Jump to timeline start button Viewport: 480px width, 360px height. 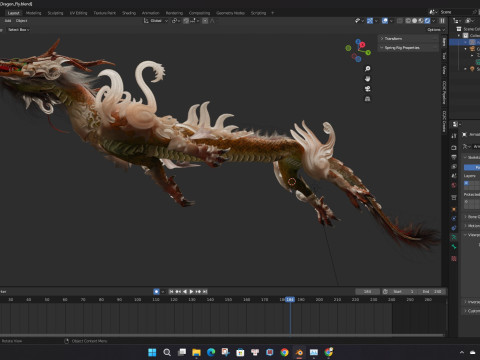[171, 292]
